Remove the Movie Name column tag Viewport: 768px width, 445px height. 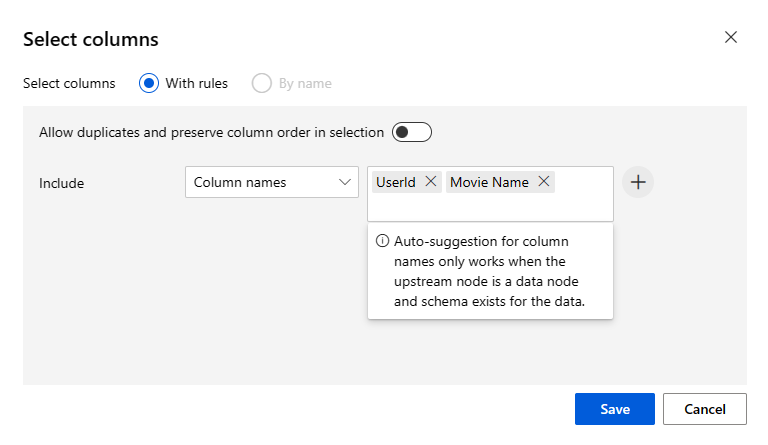pos(544,182)
